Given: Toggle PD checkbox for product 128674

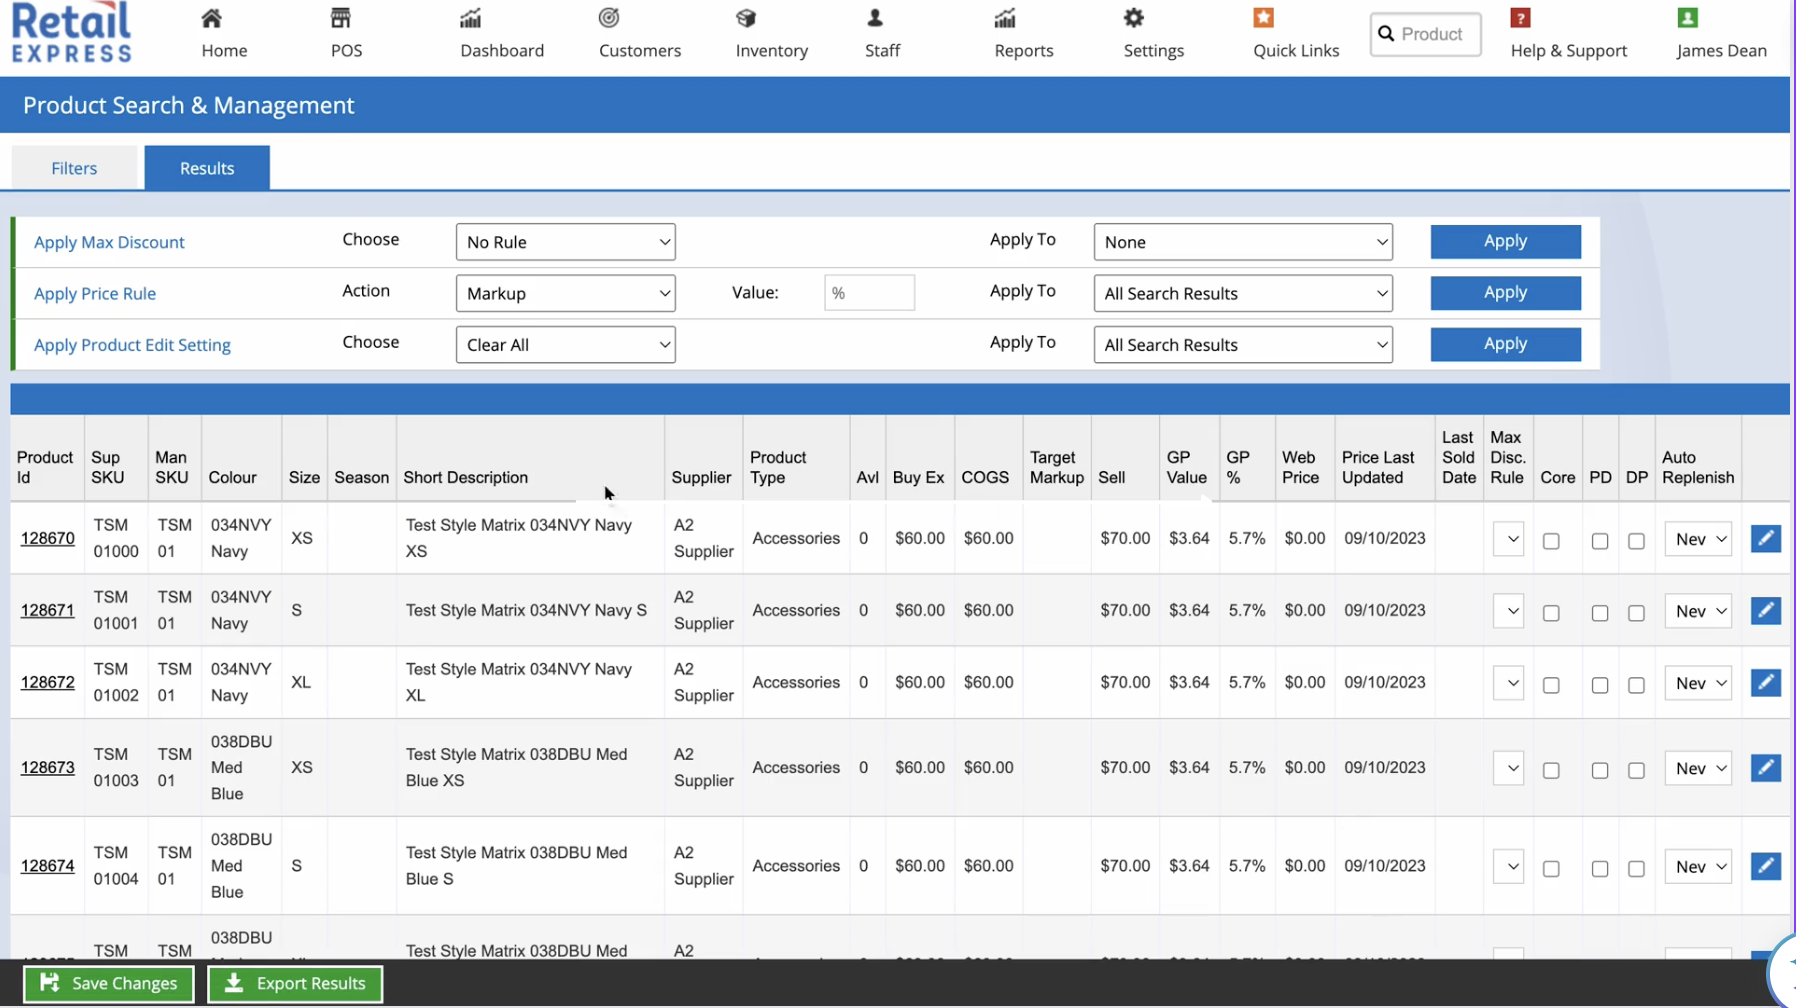Looking at the screenshot, I should (1600, 869).
